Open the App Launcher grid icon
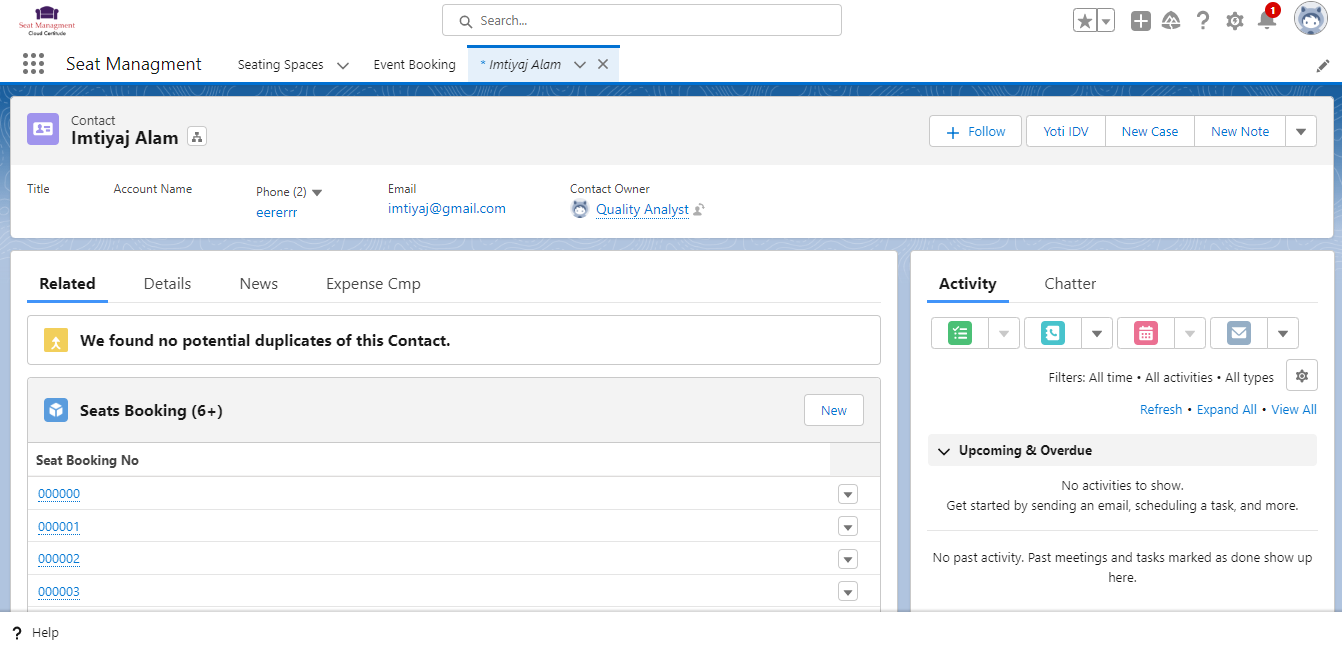The image size is (1342, 649). coord(33,64)
